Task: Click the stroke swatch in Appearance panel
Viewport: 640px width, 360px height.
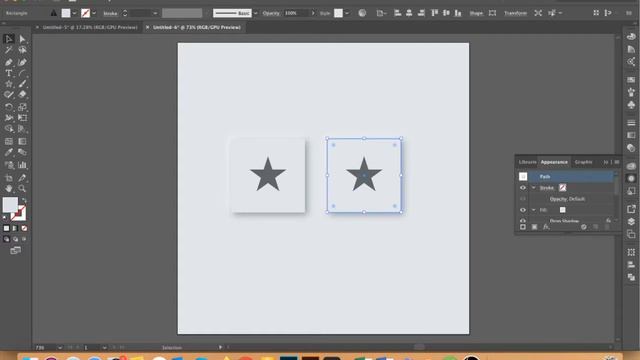Action: click(562, 188)
